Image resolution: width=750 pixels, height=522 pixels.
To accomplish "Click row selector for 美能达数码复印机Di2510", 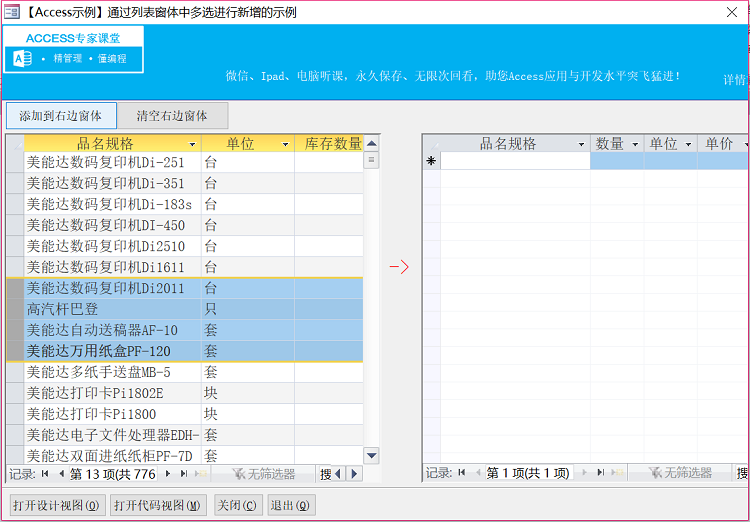I will [15, 246].
